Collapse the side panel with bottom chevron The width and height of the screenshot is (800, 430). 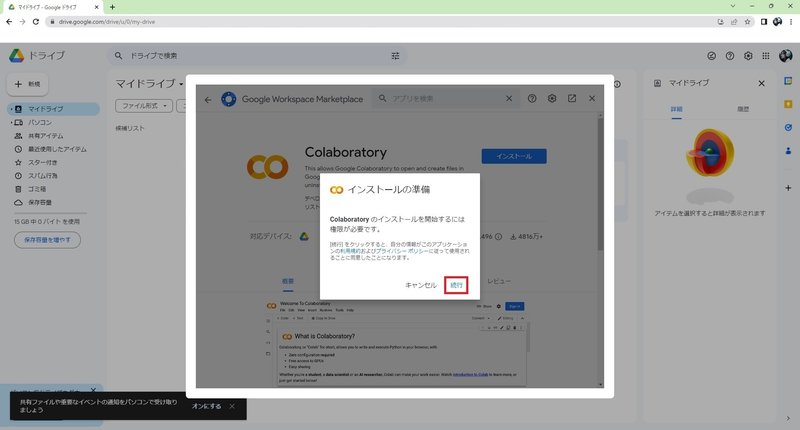(x=788, y=418)
